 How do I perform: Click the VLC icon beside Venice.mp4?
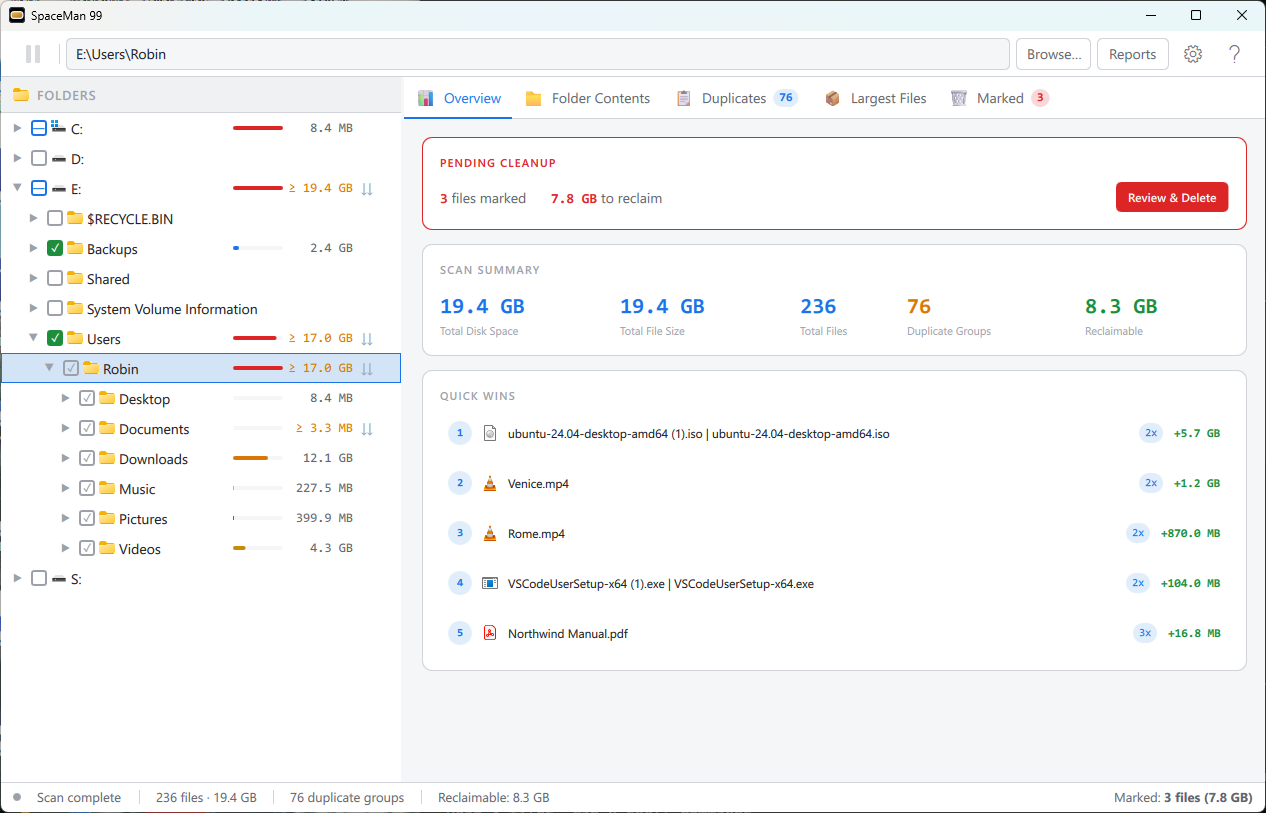coord(489,483)
